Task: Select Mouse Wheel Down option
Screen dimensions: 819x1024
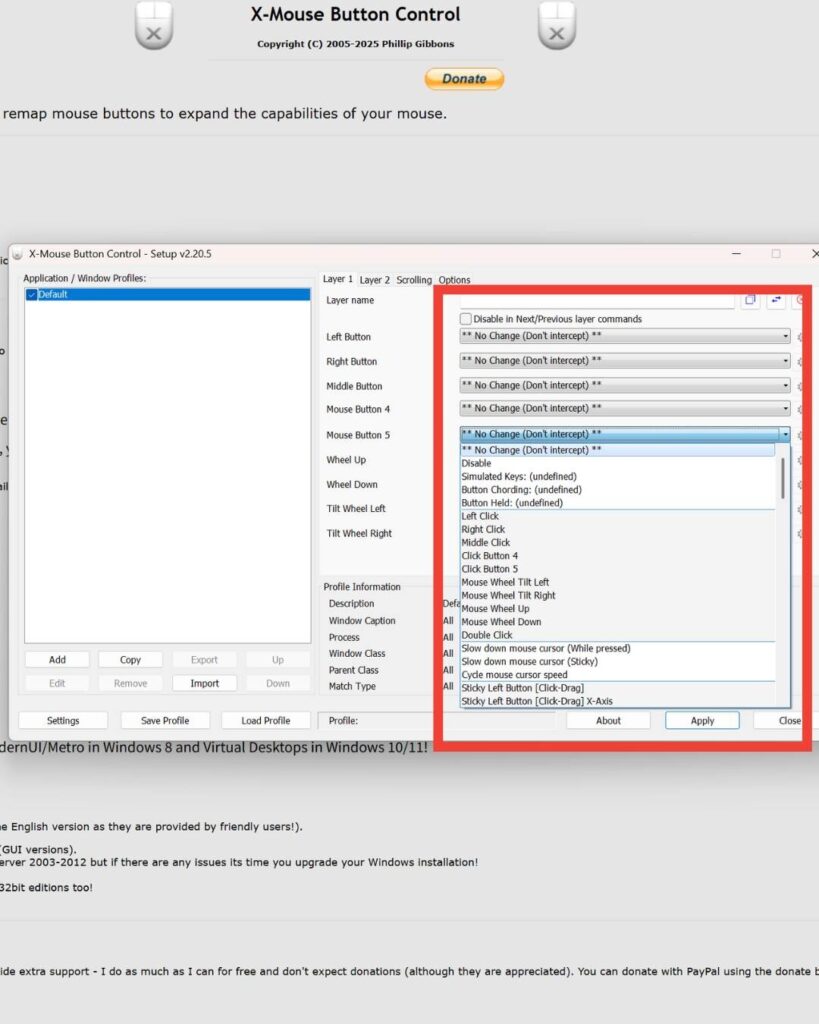Action: coord(617,622)
